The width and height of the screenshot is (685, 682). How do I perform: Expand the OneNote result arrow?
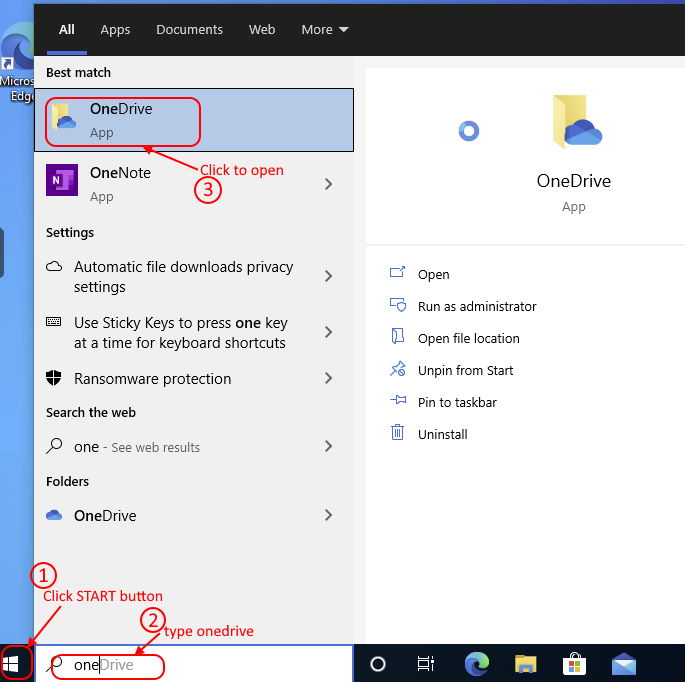pos(329,184)
